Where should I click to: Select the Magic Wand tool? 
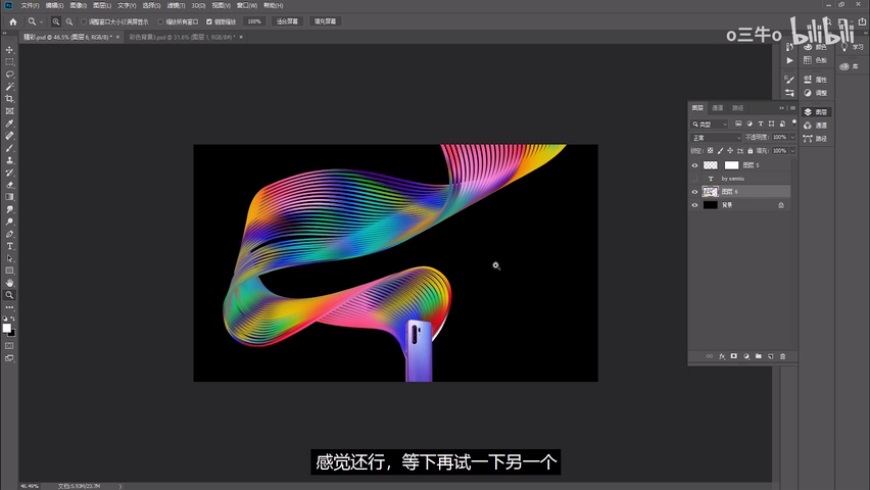(9, 87)
